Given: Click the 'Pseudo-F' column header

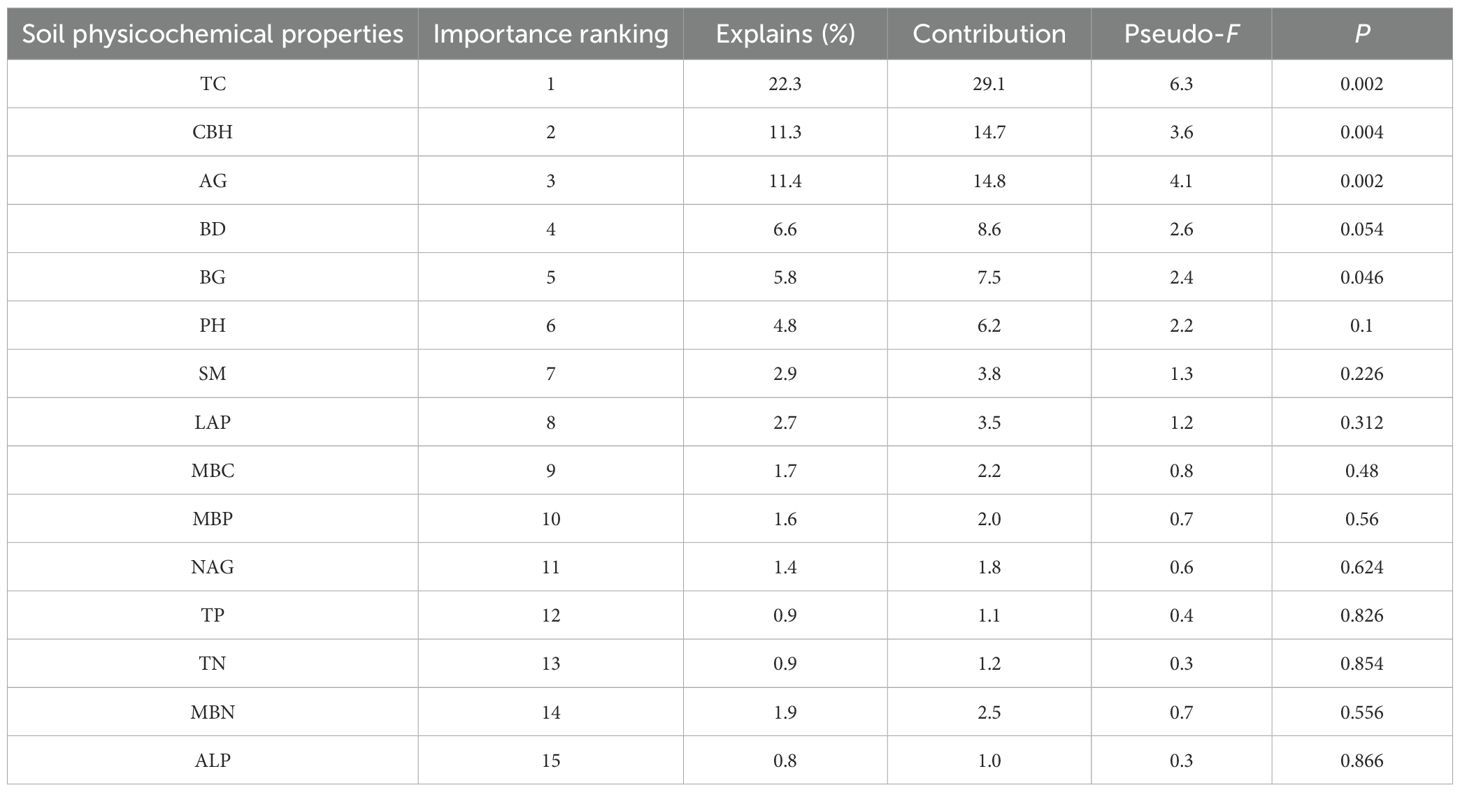Looking at the screenshot, I should click(1181, 34).
